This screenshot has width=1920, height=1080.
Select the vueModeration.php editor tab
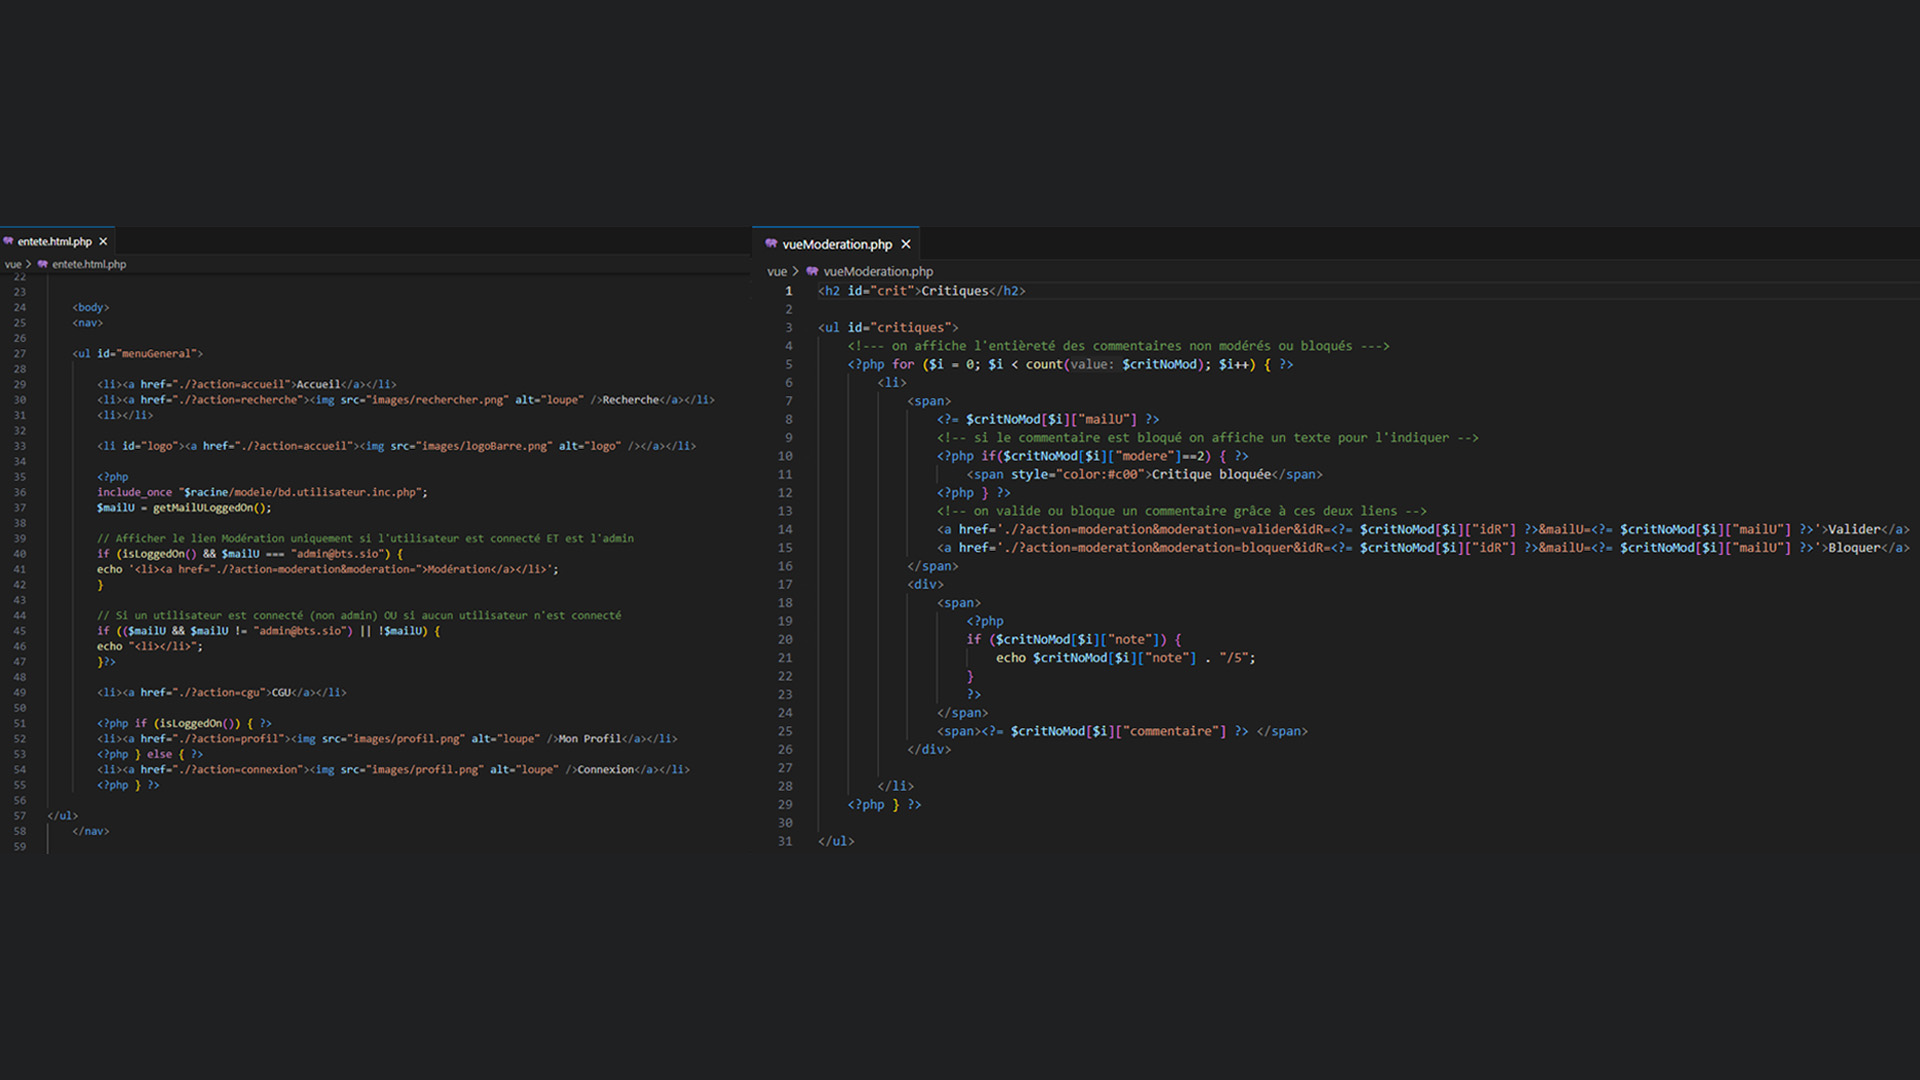pos(836,244)
